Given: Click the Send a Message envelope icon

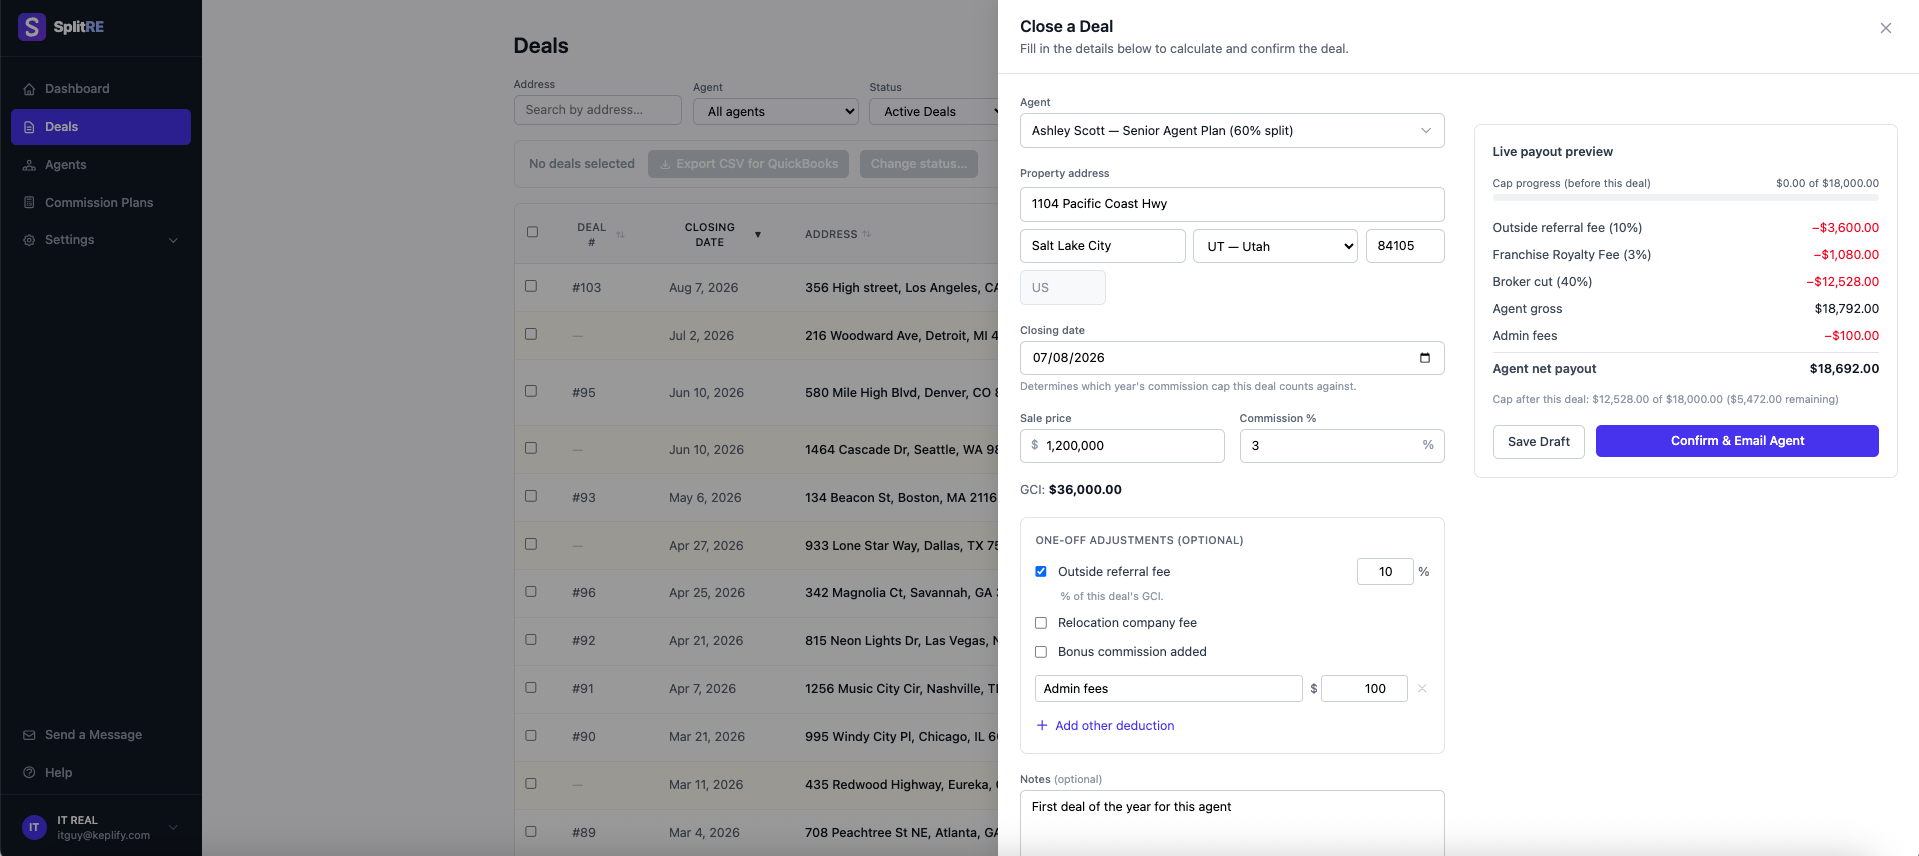Looking at the screenshot, I should coord(29,735).
